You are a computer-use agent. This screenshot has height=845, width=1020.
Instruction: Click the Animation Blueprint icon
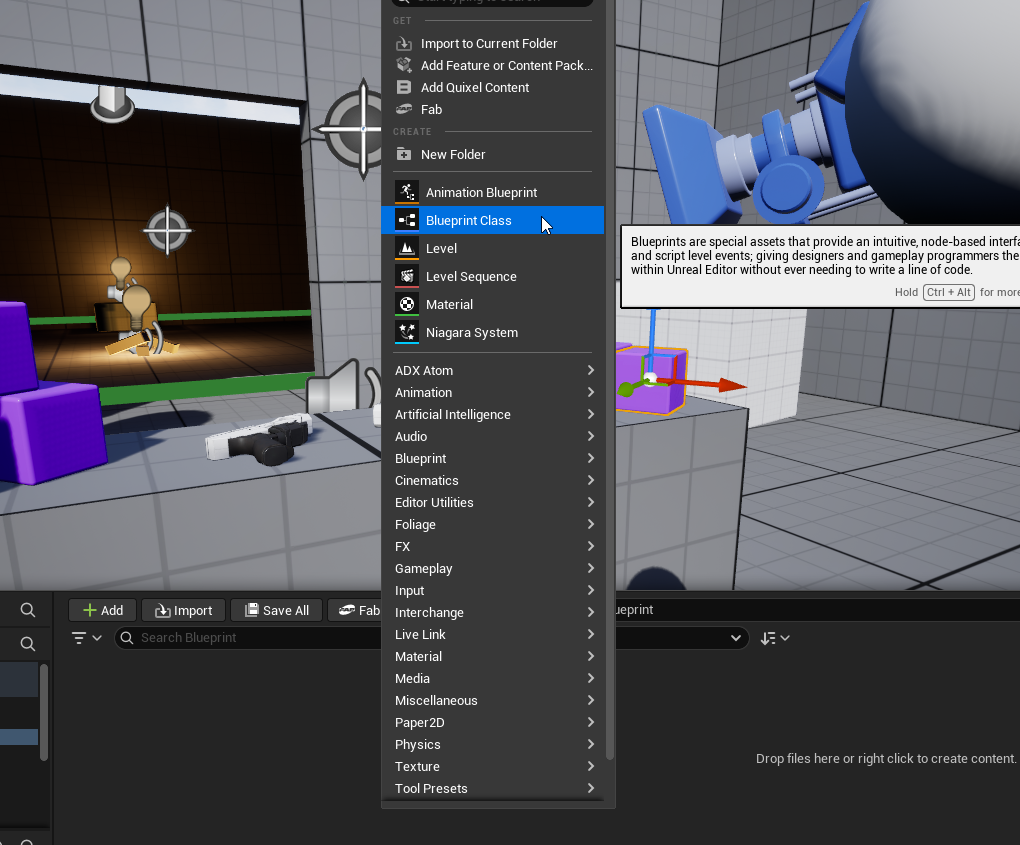(x=407, y=192)
